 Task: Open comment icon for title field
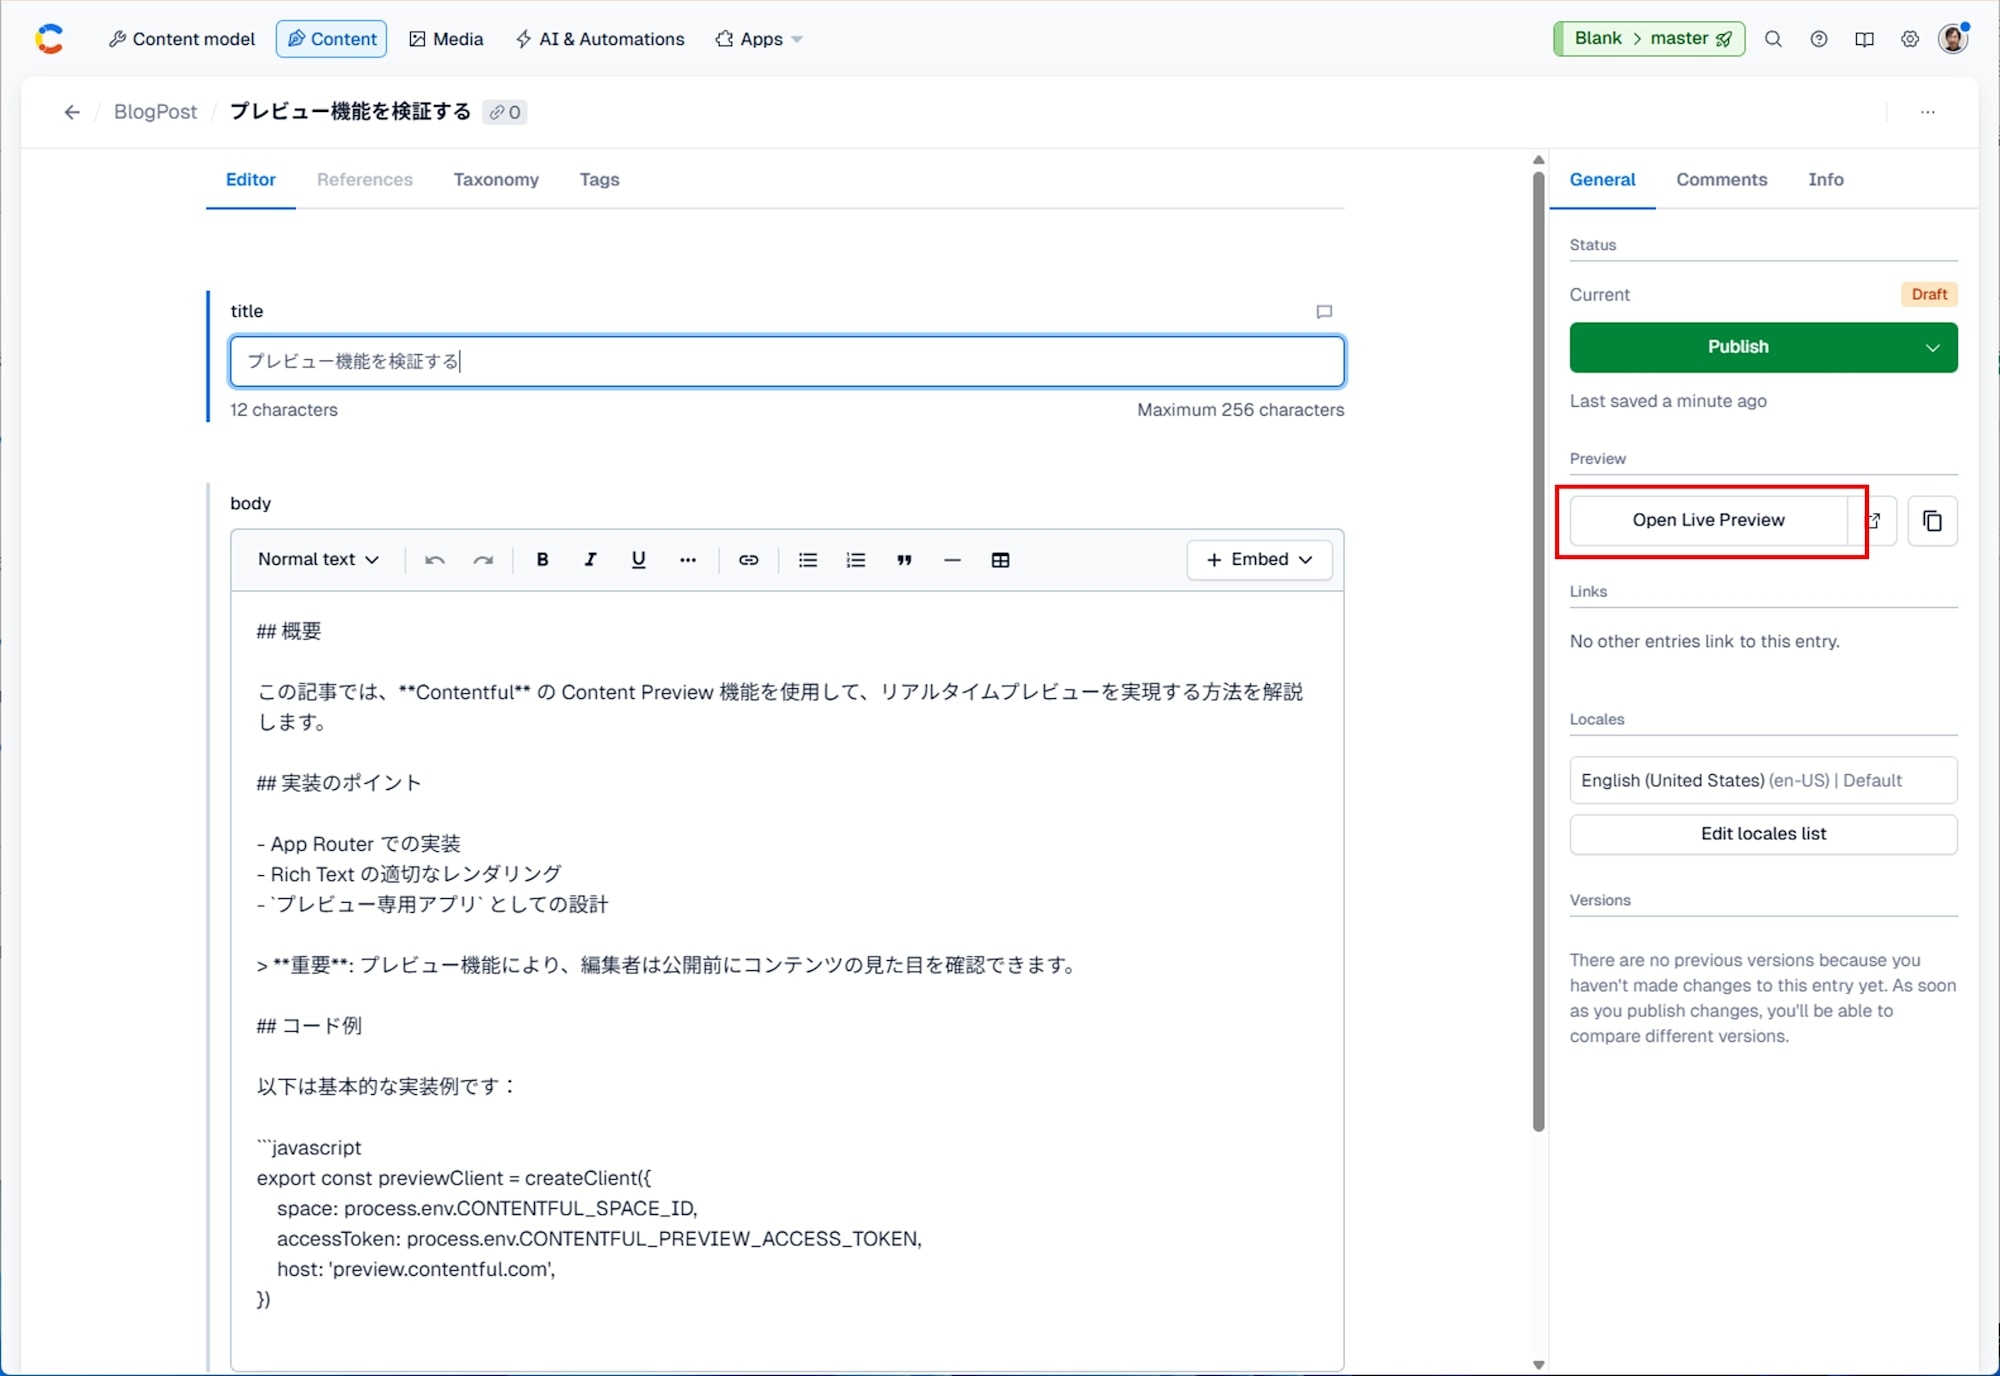click(x=1324, y=312)
